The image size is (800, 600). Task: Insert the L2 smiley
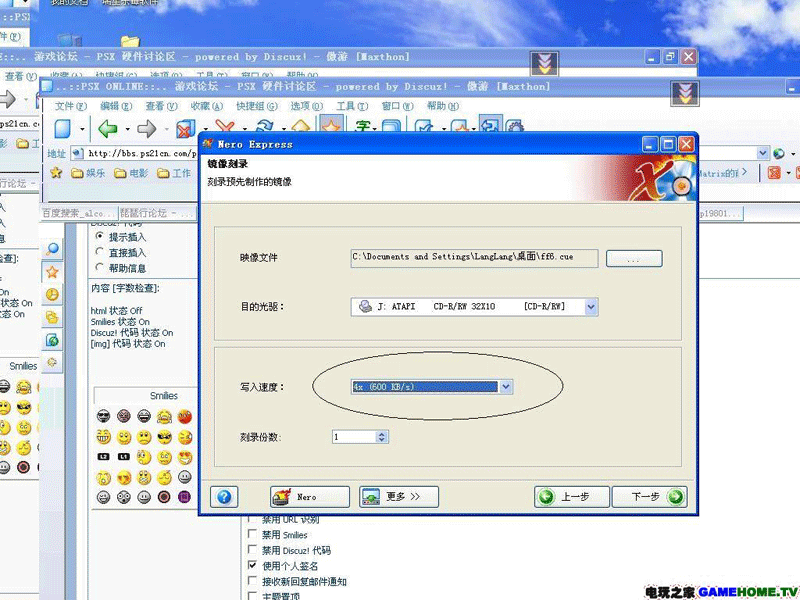coord(104,457)
